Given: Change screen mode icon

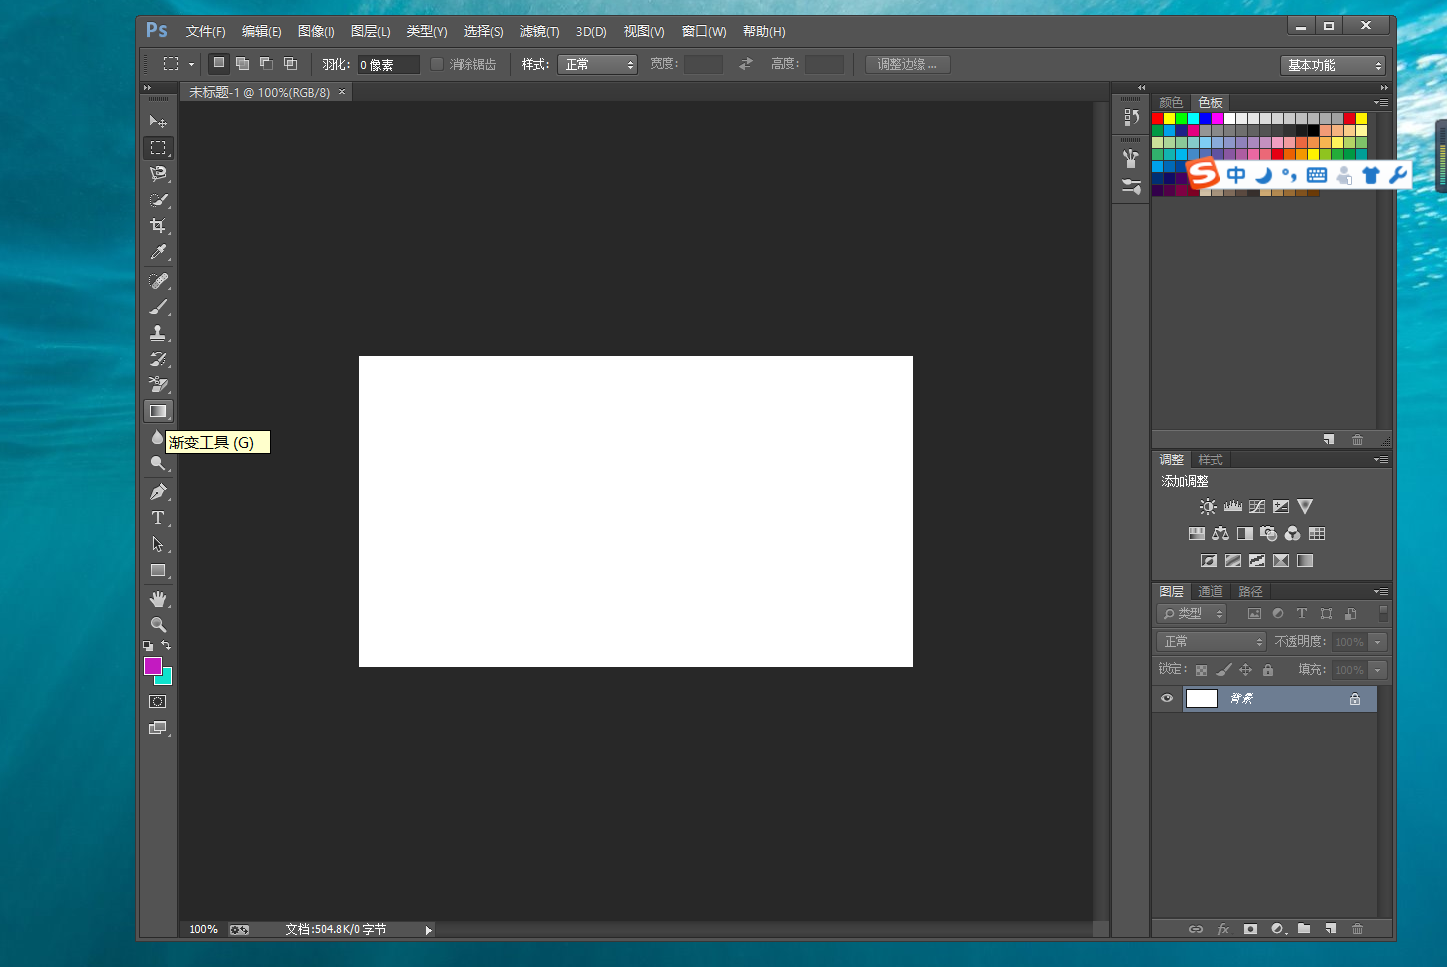Looking at the screenshot, I should click(x=158, y=728).
